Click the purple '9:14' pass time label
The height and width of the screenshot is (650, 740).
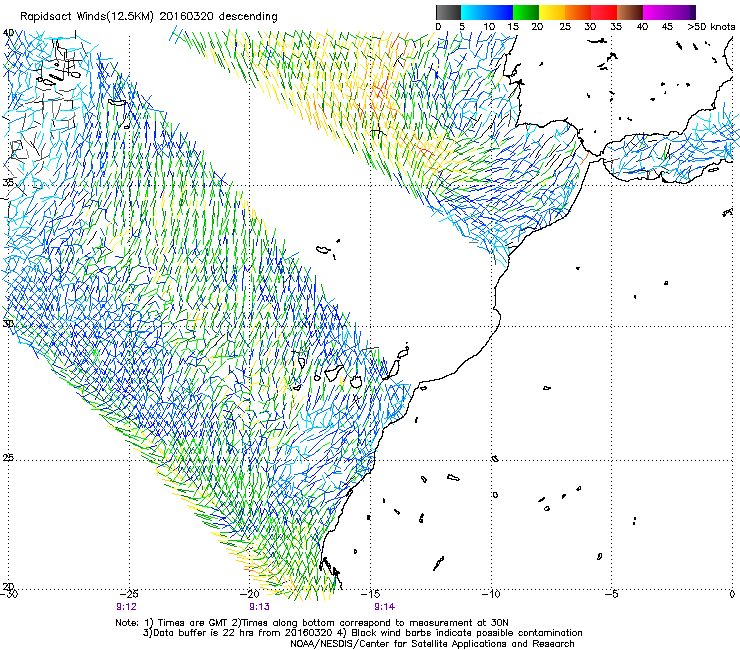coord(385,607)
